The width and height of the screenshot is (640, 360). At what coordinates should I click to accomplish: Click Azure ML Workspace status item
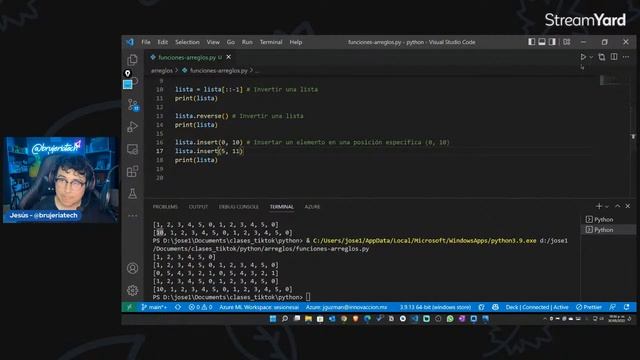pyautogui.click(x=259, y=307)
